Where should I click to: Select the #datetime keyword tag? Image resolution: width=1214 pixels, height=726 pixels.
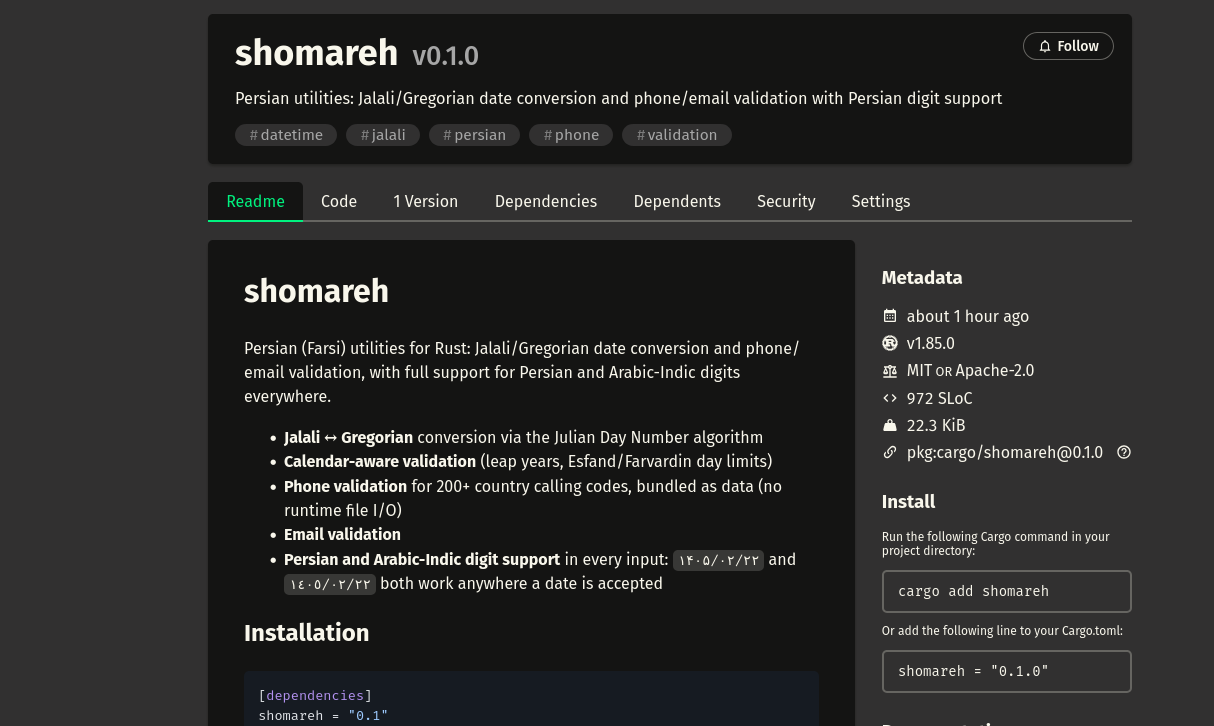pos(286,135)
